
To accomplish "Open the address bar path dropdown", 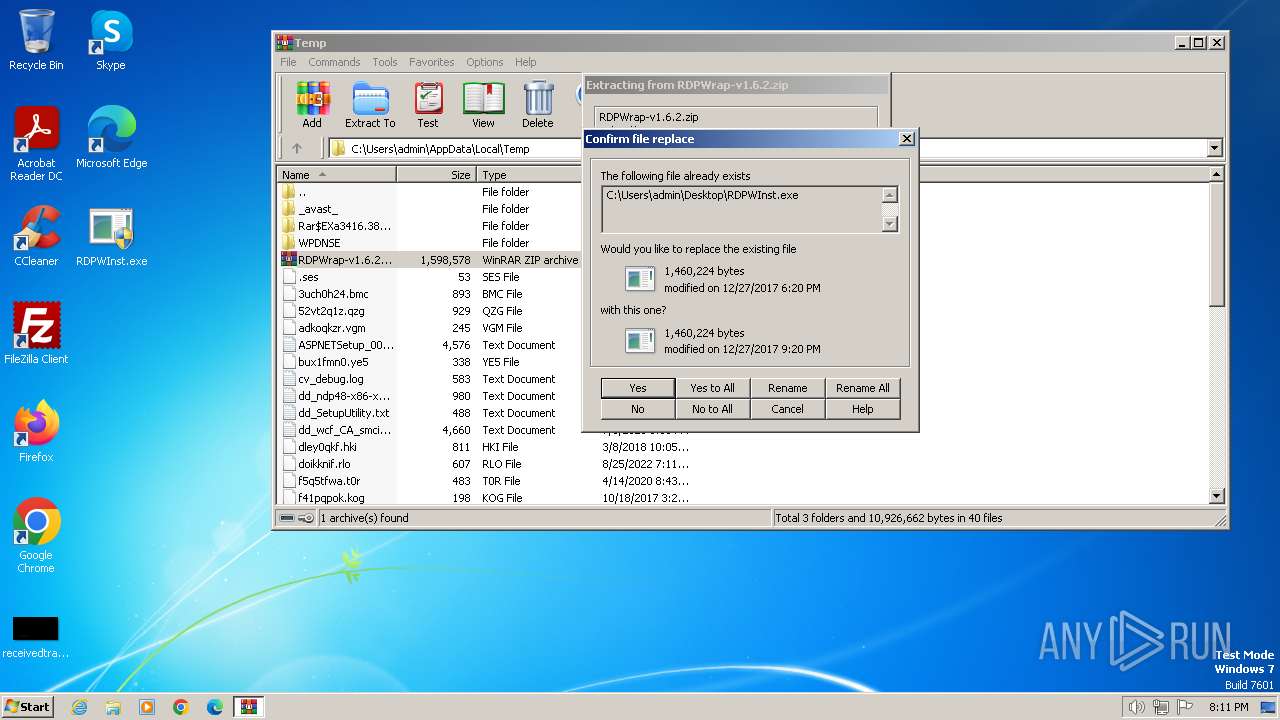I will pos(1214,149).
